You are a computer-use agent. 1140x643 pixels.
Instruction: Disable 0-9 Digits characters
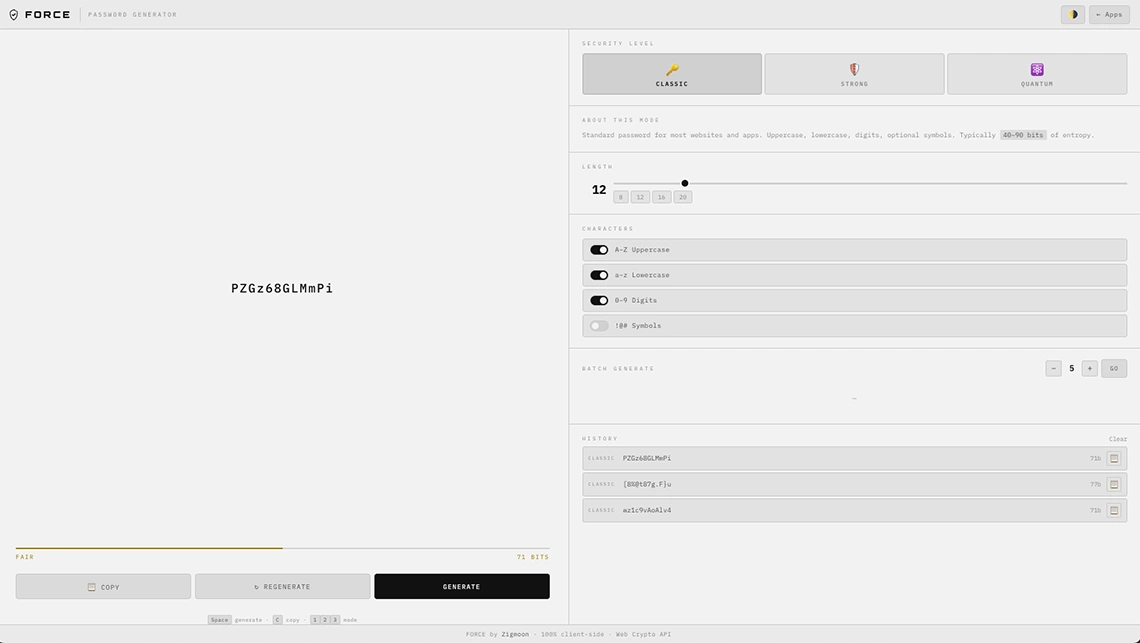pos(599,300)
